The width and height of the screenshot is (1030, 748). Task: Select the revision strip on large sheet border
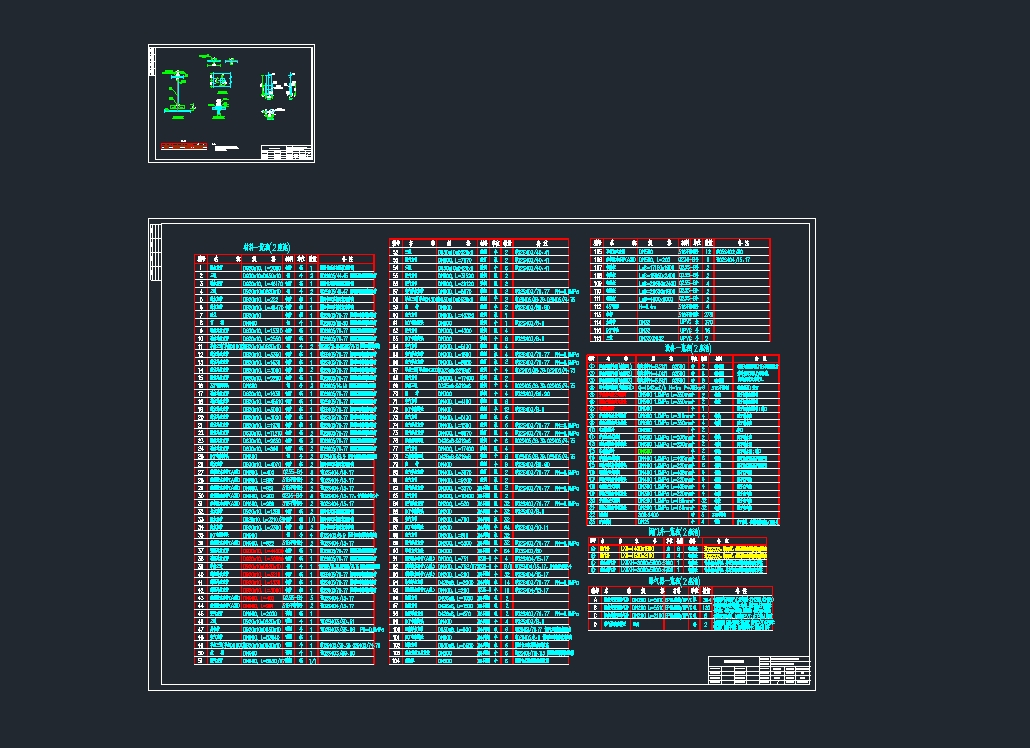[156, 252]
